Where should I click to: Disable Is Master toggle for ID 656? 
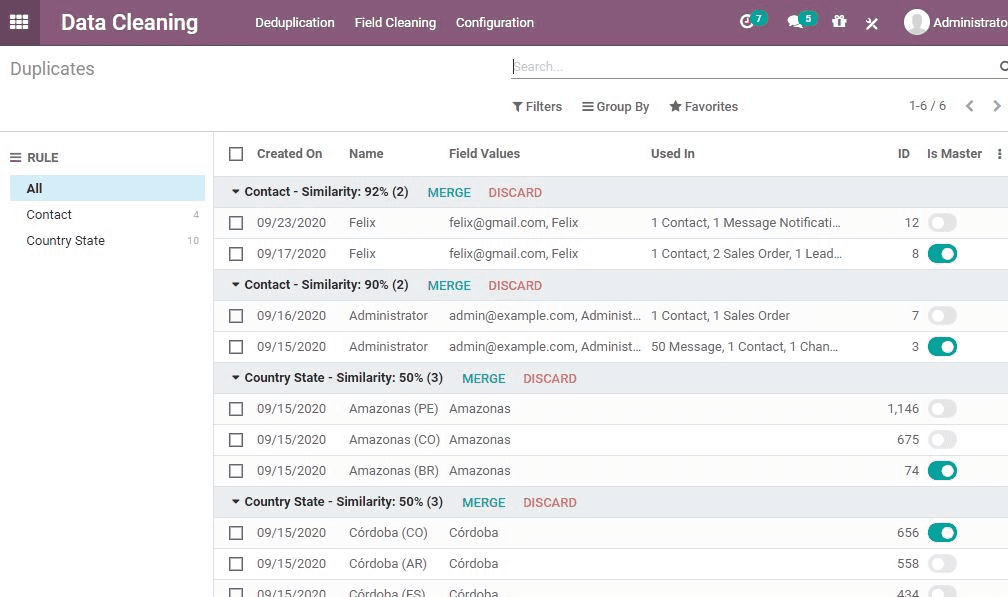pyautogui.click(x=942, y=533)
